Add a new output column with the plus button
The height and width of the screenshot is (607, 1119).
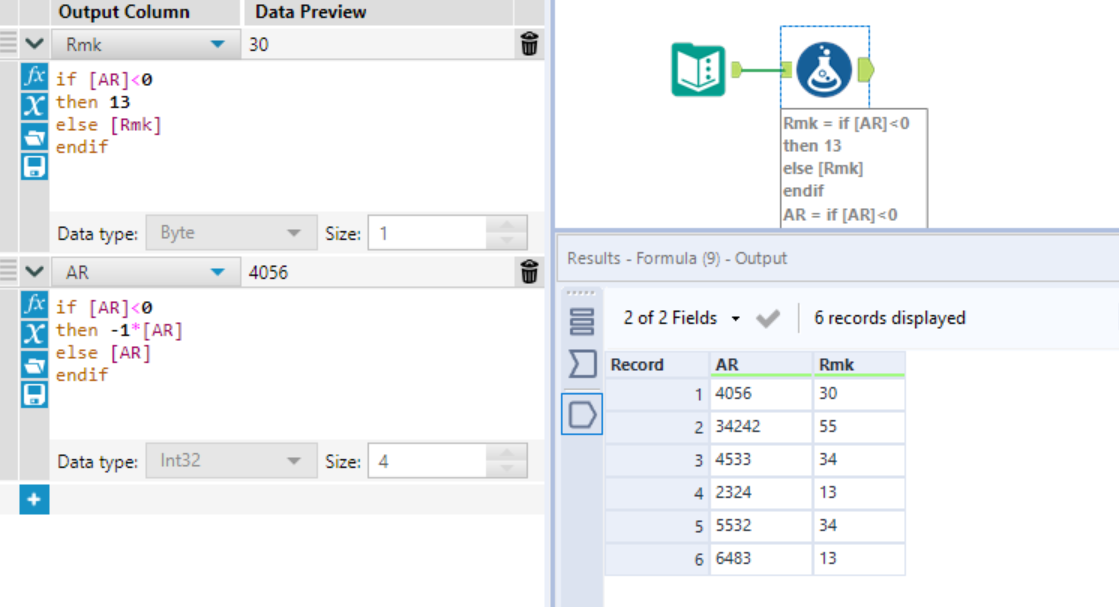[x=34, y=500]
